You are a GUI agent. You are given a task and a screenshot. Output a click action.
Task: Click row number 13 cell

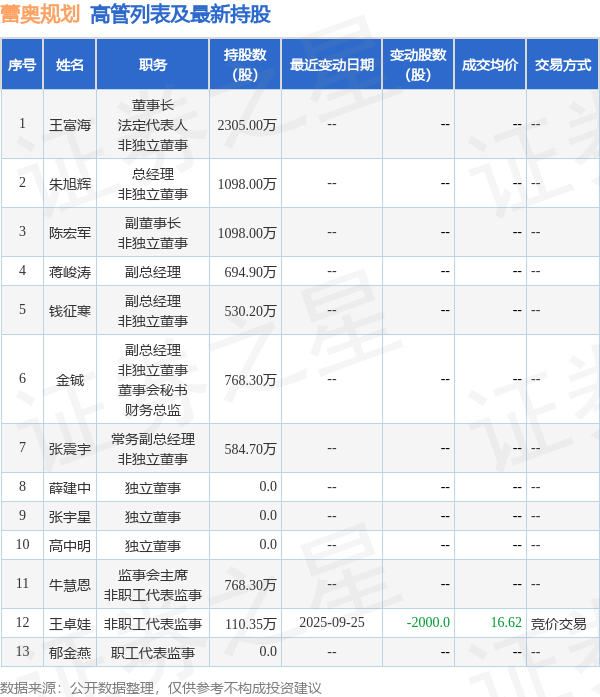[x=23, y=651]
